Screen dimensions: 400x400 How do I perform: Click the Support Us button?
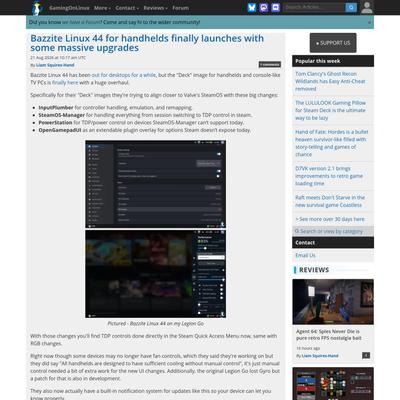[333, 43]
